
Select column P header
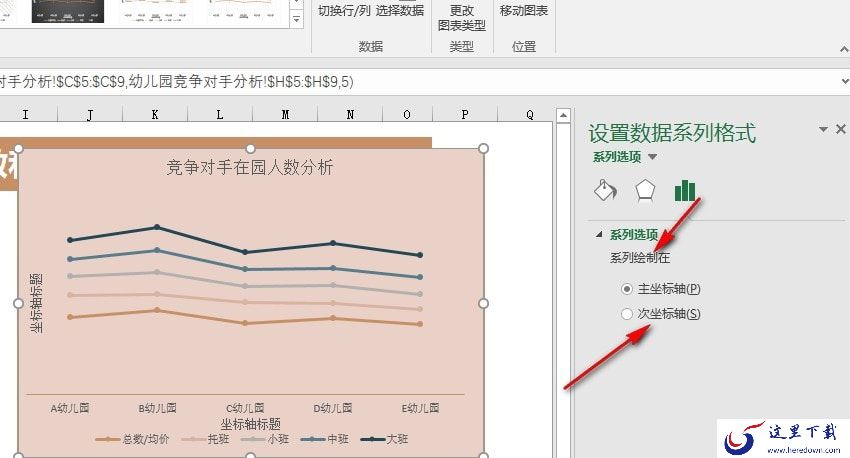465,114
